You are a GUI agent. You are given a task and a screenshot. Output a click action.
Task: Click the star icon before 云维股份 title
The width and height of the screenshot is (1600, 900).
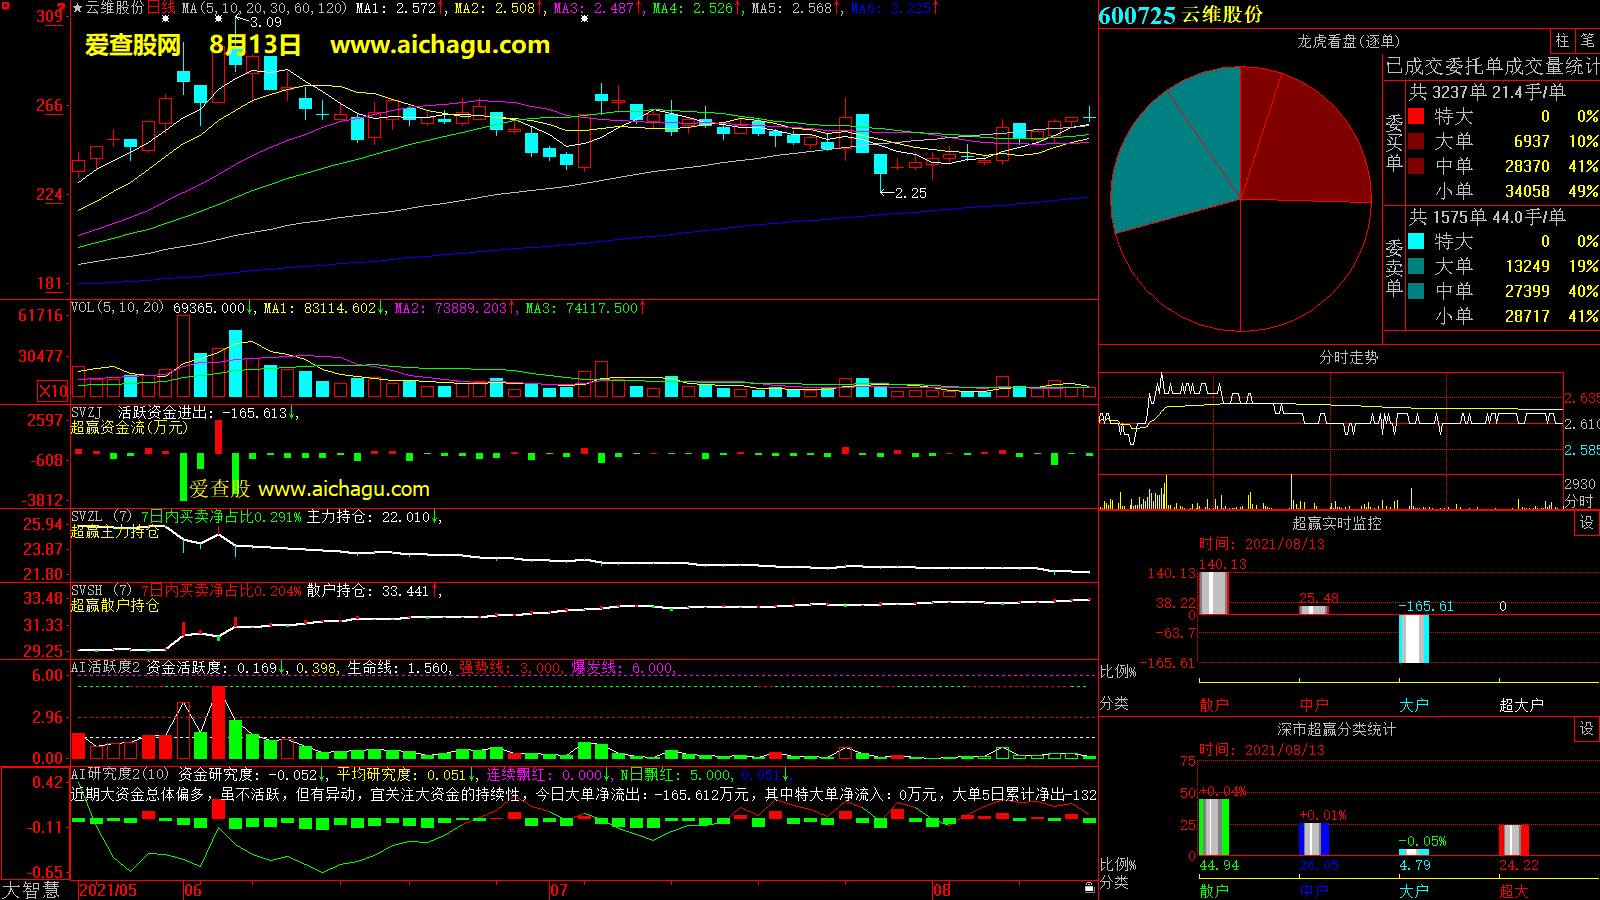pyautogui.click(x=78, y=8)
